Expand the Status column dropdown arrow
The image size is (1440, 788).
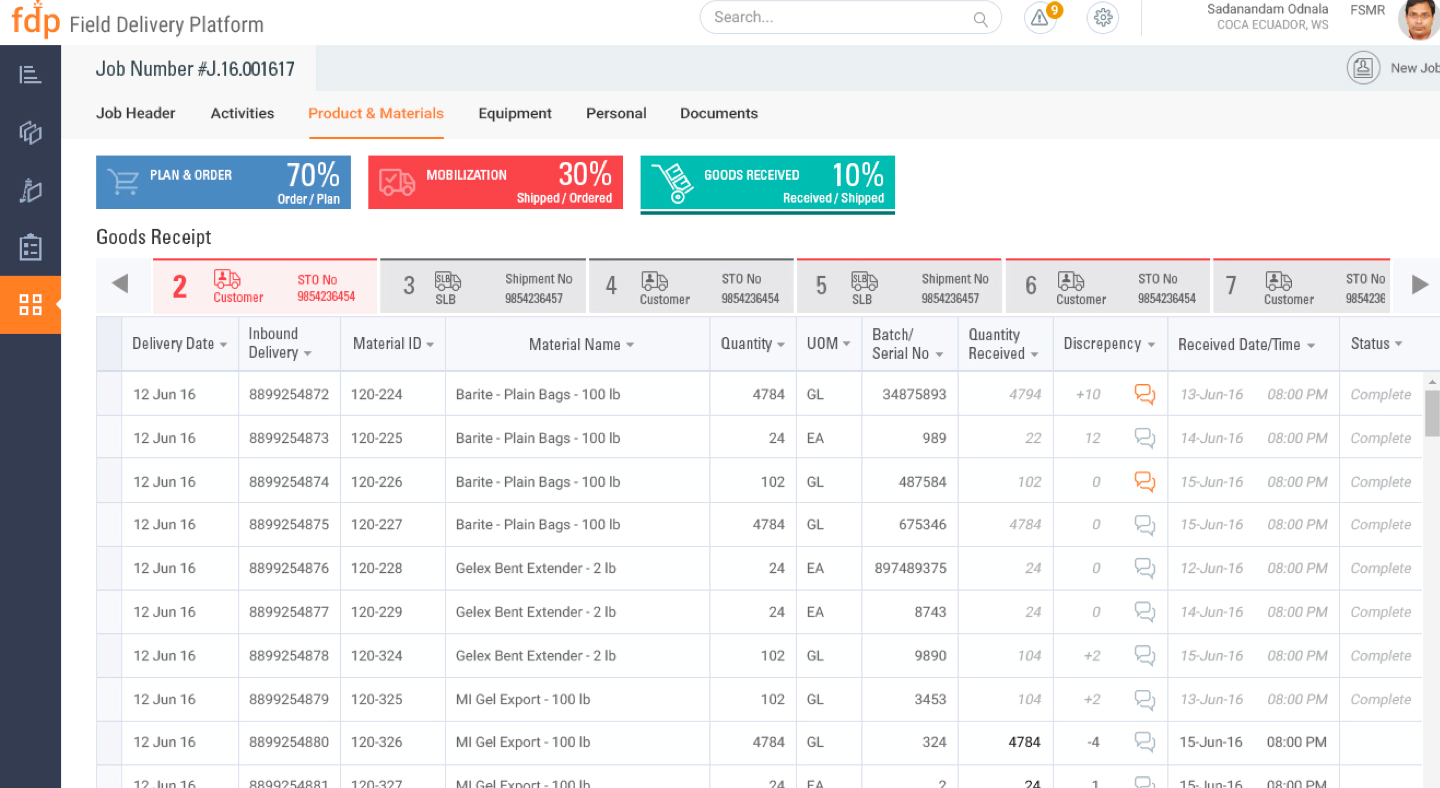tap(1399, 344)
